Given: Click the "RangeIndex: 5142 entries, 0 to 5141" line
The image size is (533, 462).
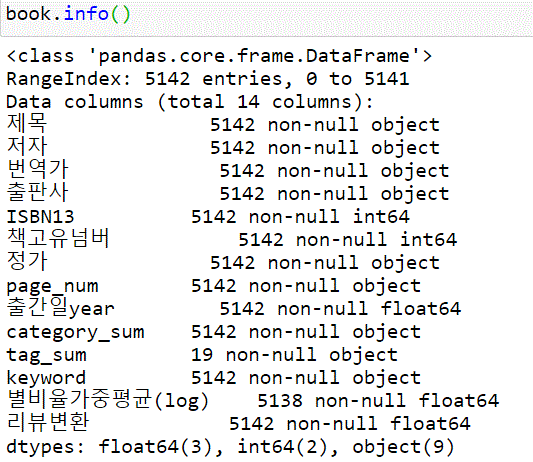Looking at the screenshot, I should (208, 79).
